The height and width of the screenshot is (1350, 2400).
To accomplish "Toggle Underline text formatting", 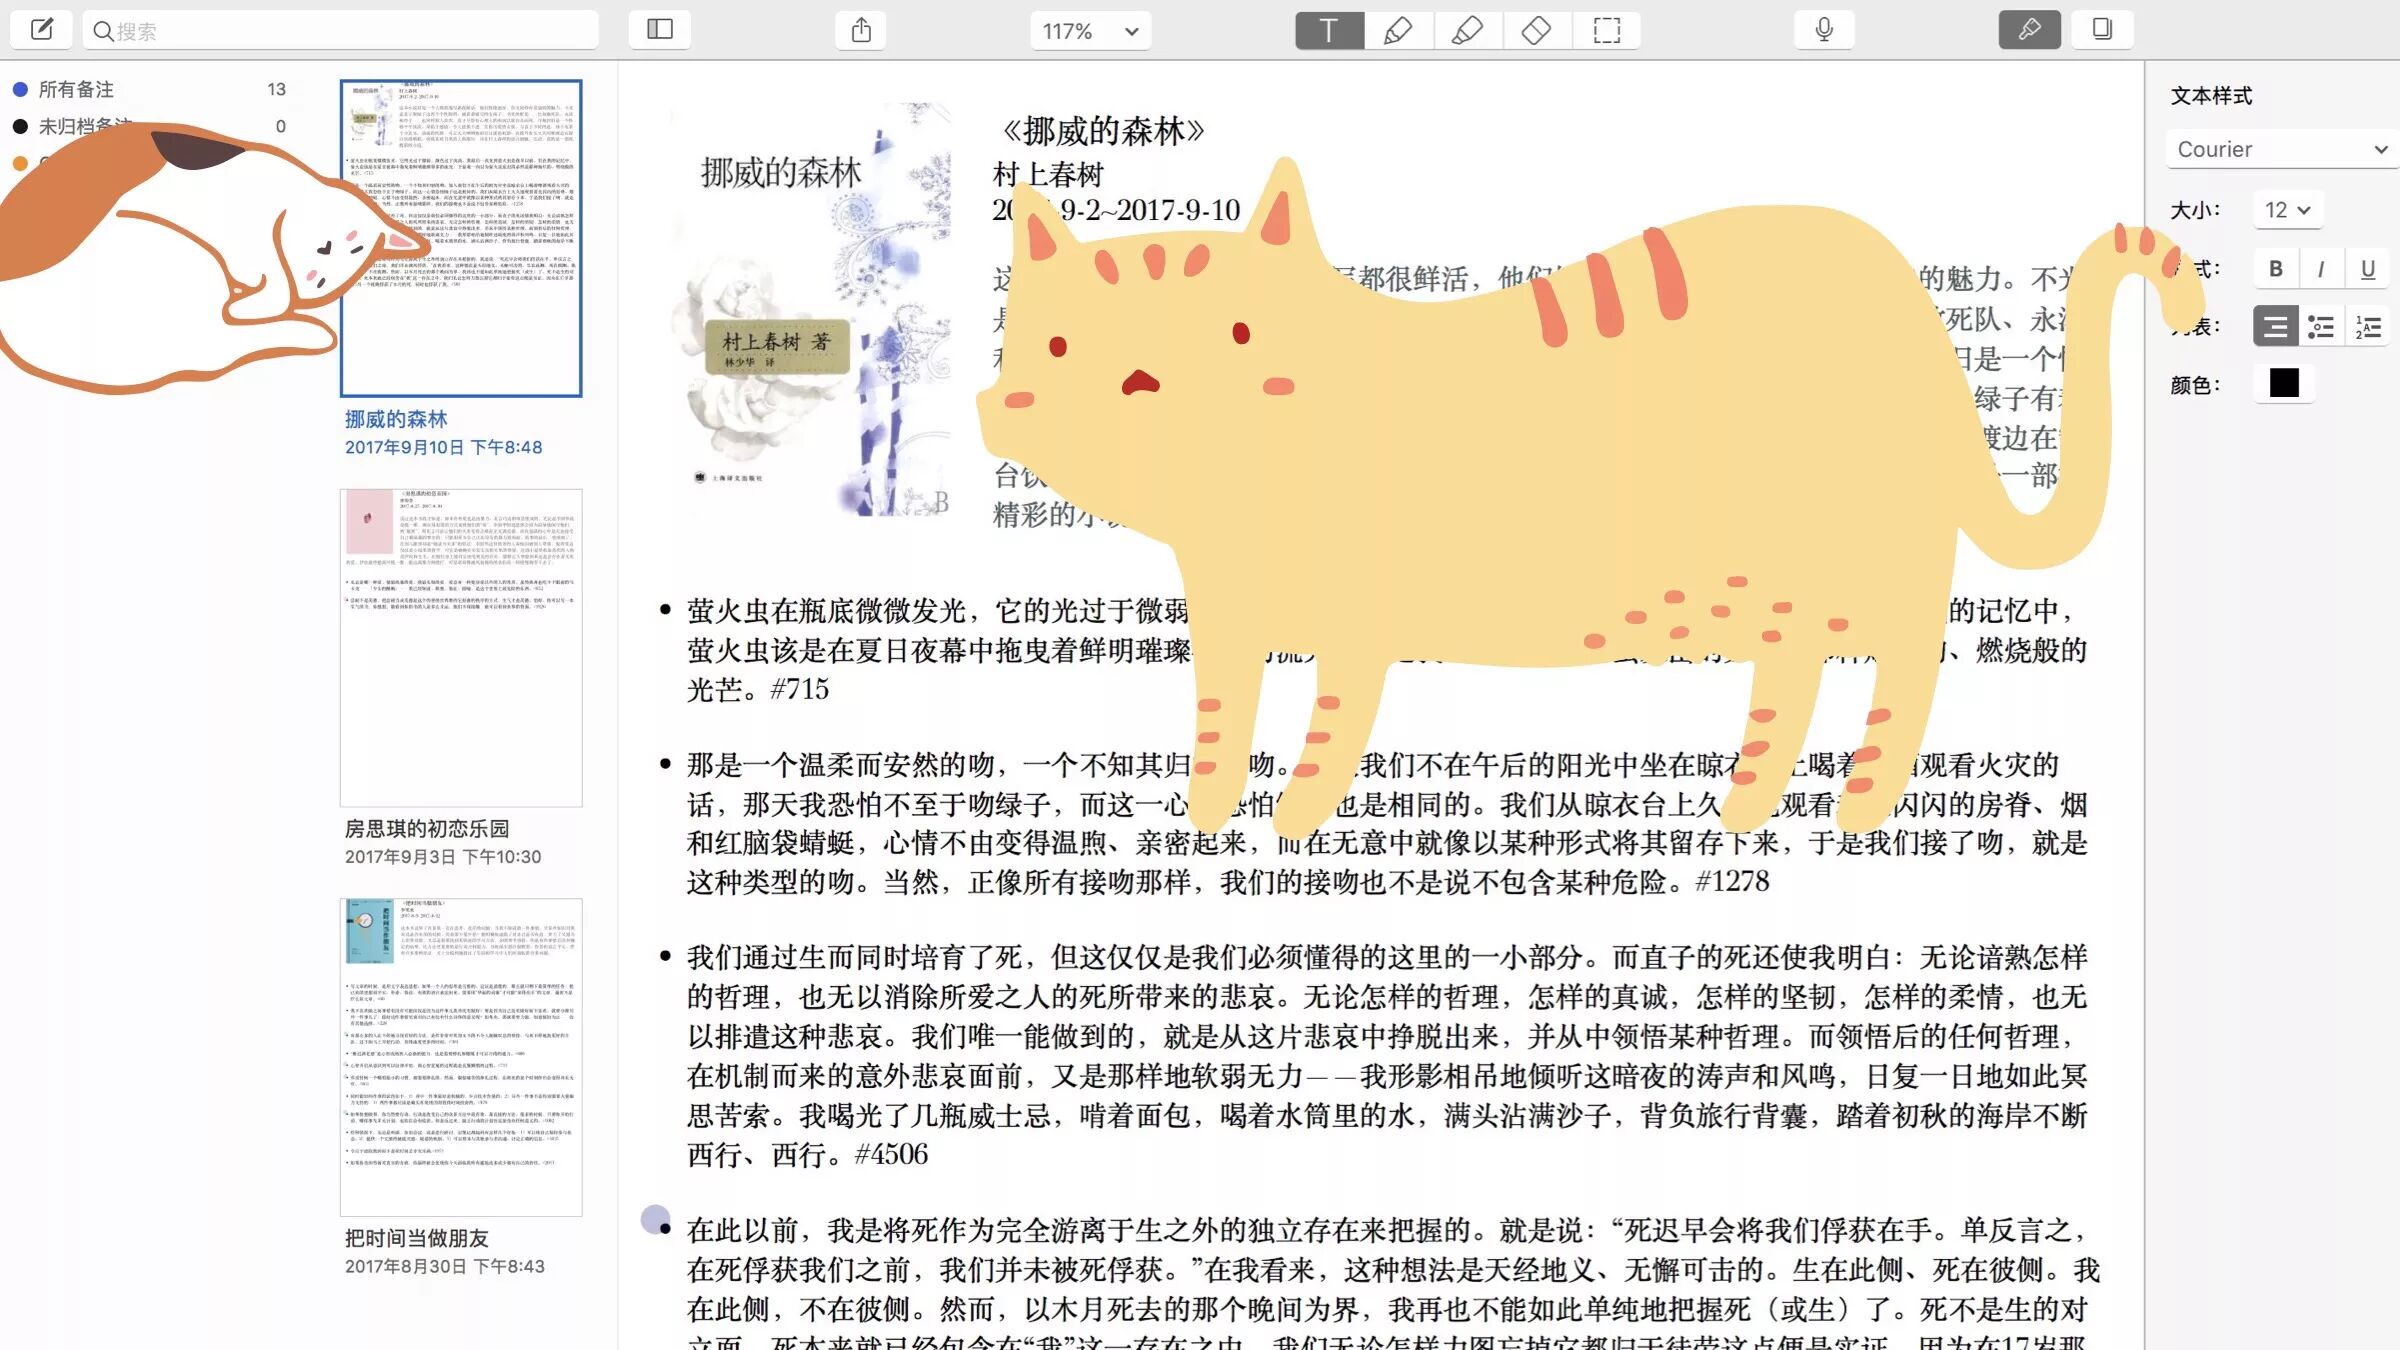I will coord(2367,268).
